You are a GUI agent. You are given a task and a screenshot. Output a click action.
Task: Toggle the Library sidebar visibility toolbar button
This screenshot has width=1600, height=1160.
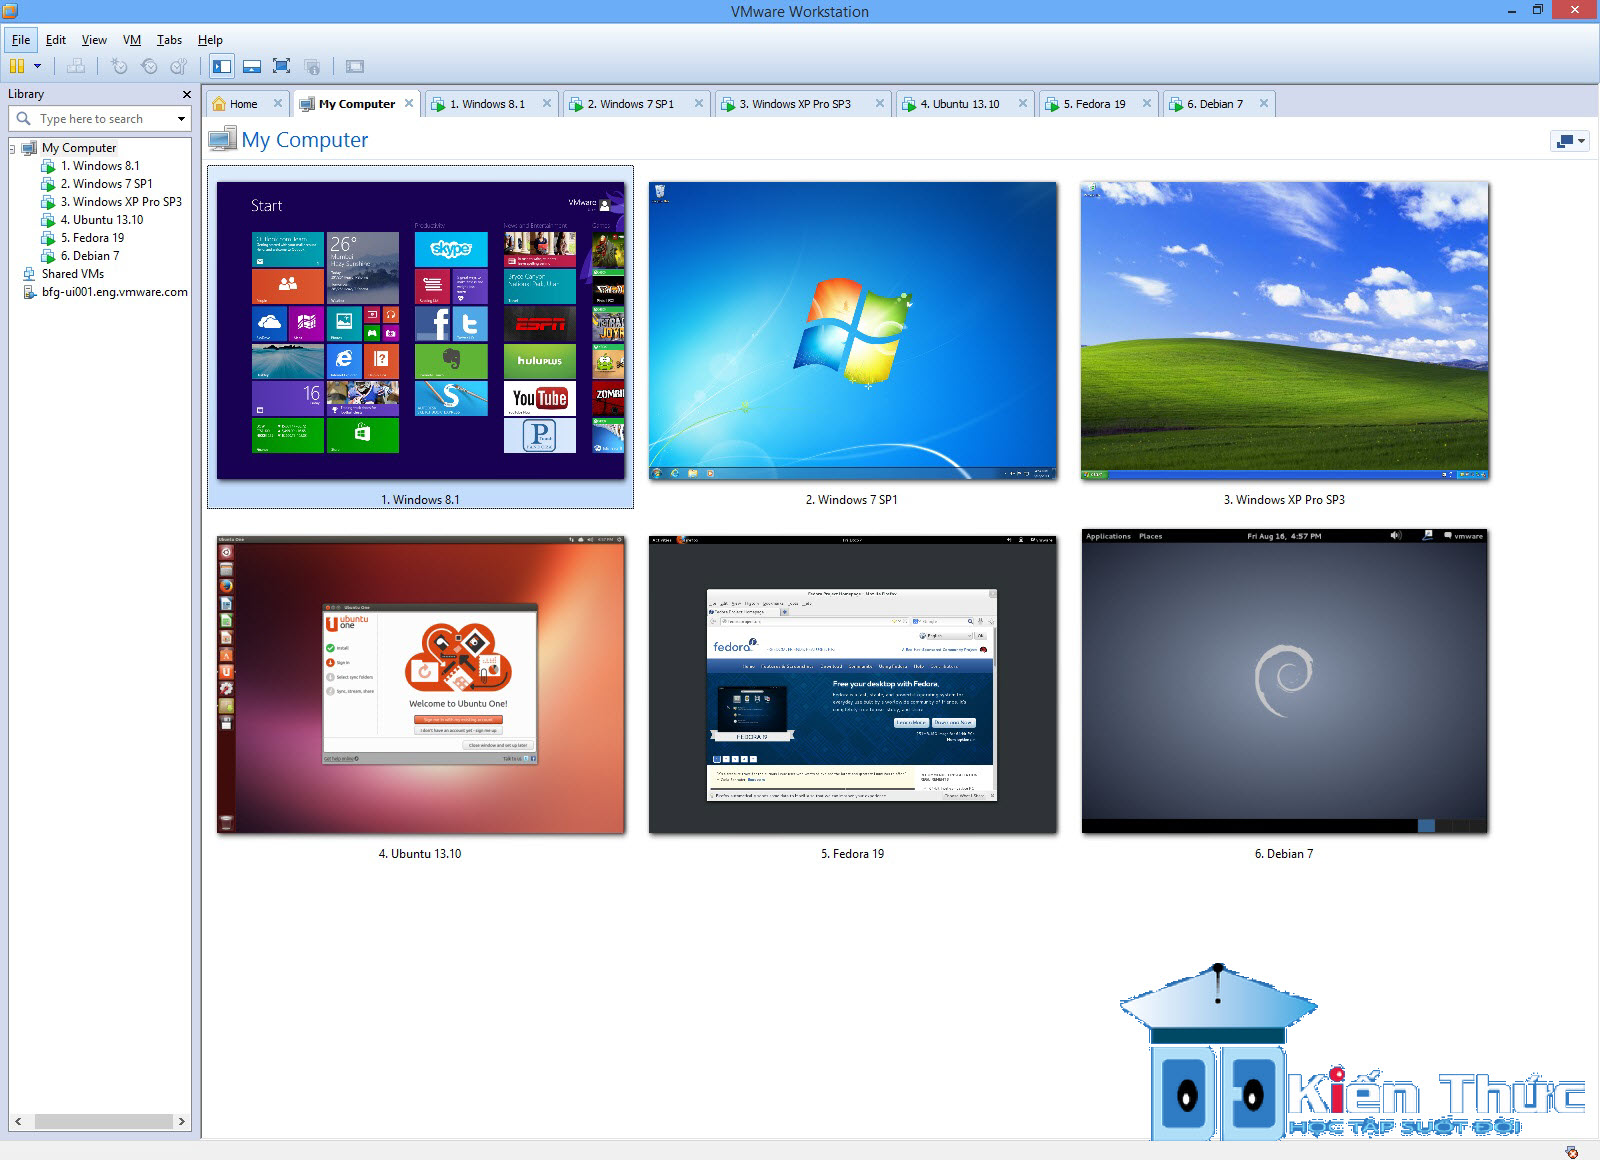pyautogui.click(x=222, y=67)
